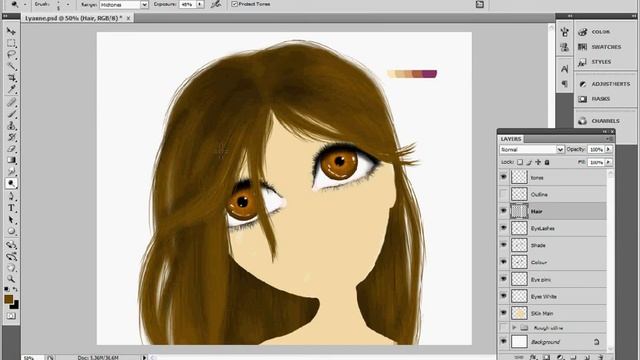
Task: Hide the Colour layer
Action: click(x=504, y=262)
